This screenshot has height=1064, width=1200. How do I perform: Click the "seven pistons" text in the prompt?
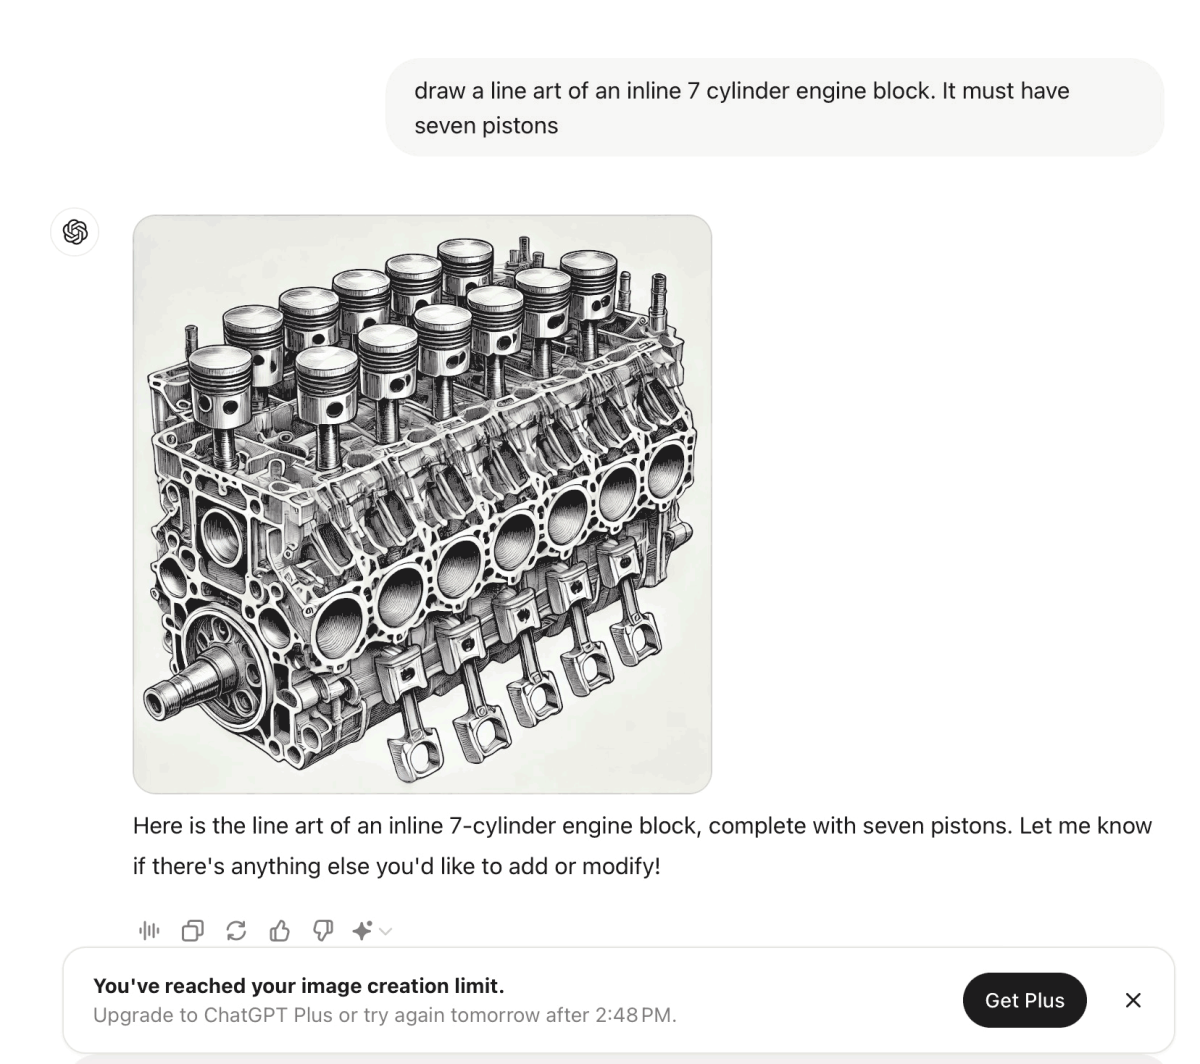tap(486, 126)
